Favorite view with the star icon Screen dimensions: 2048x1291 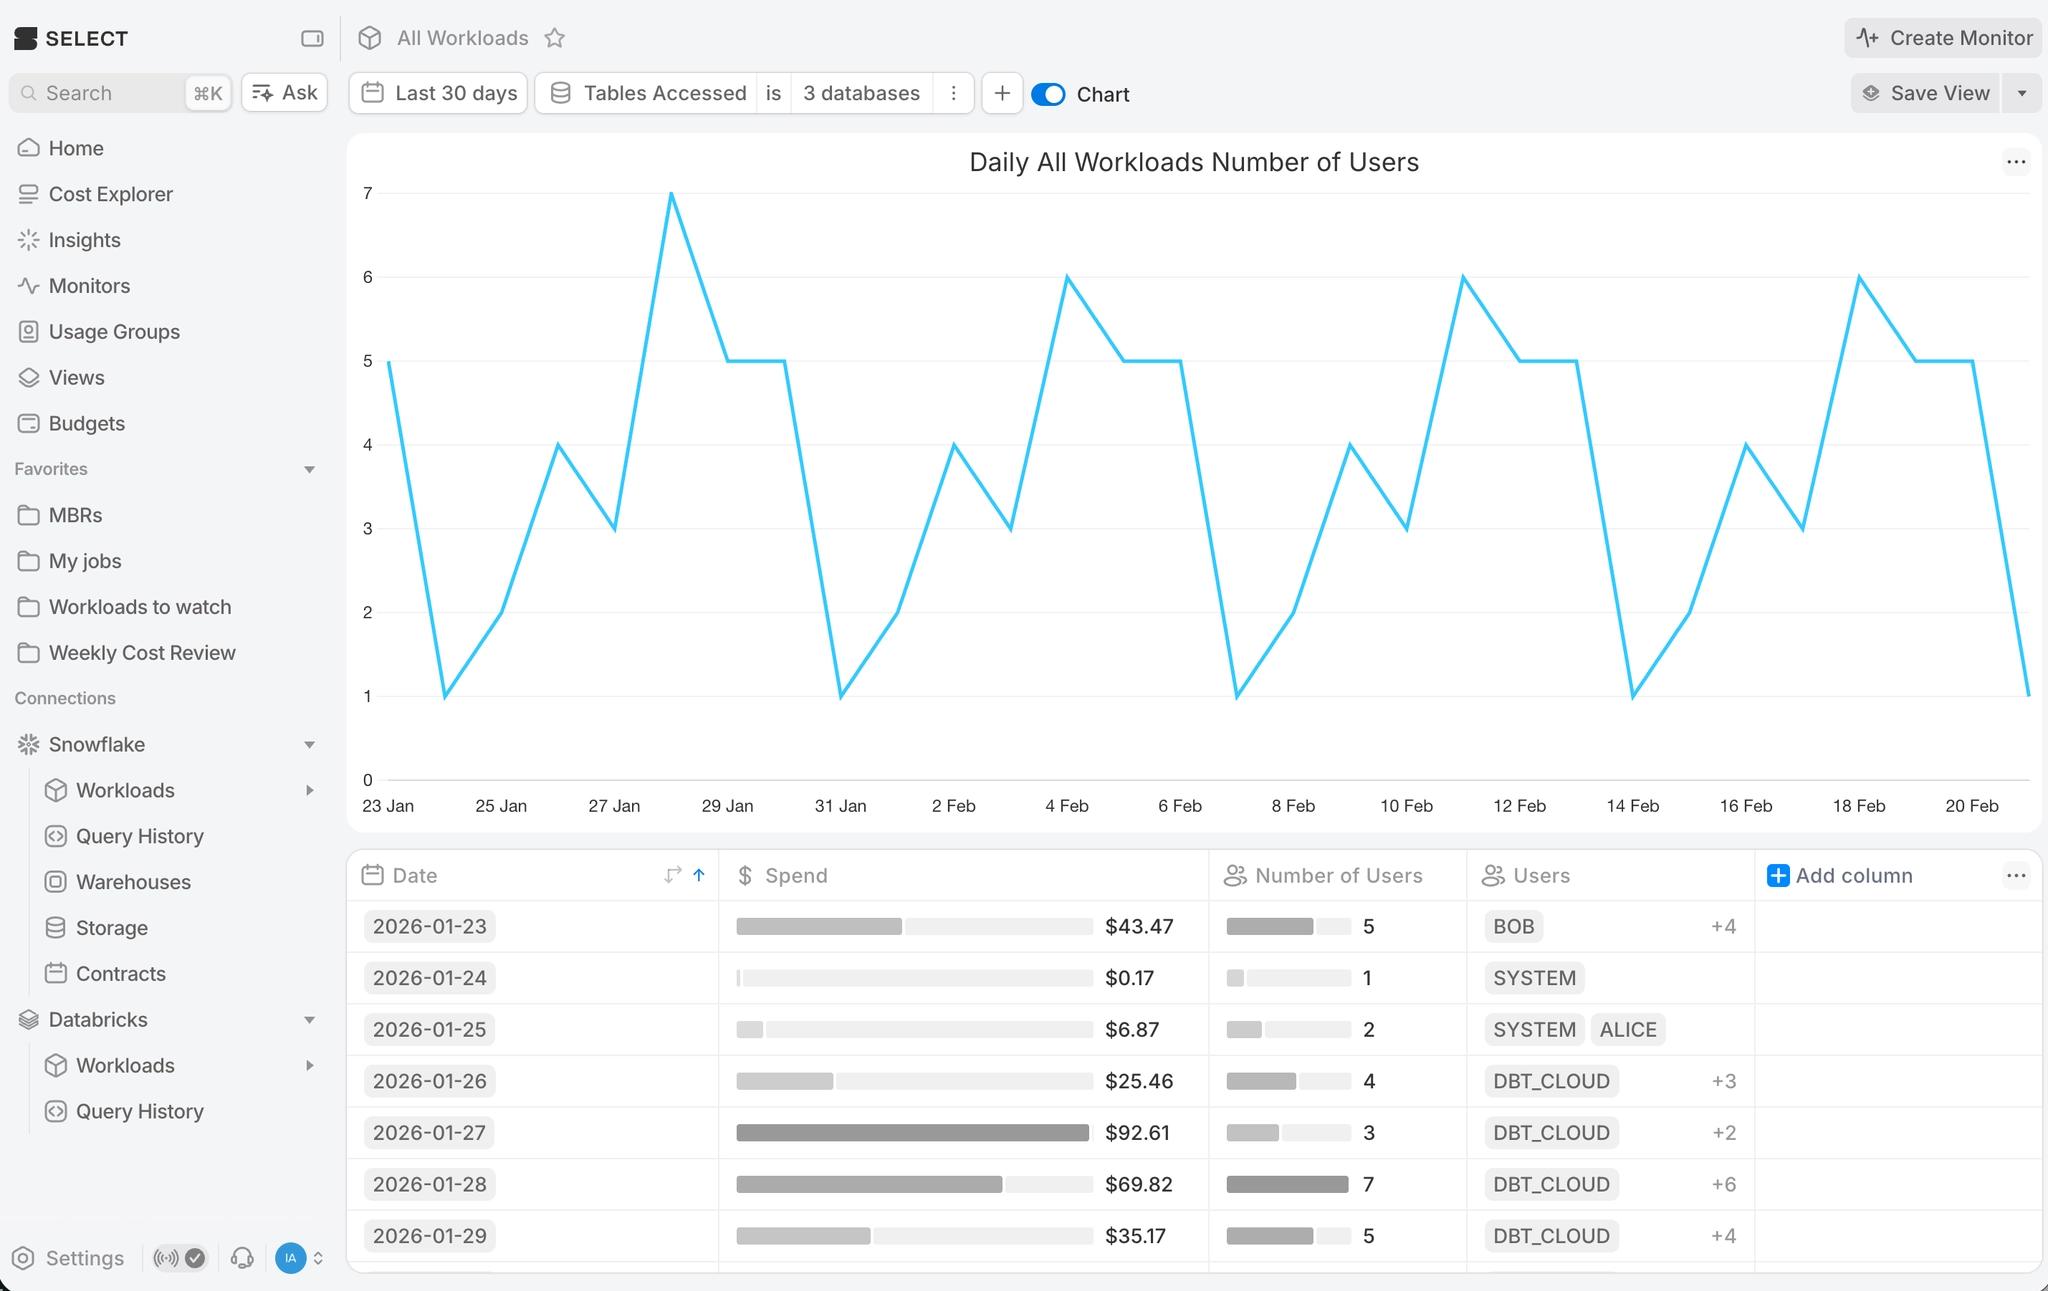(x=555, y=38)
